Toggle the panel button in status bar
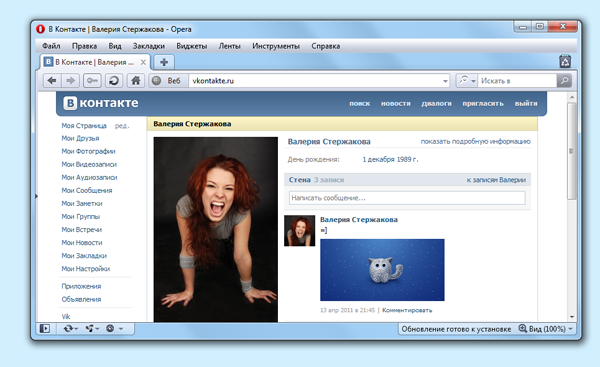 tap(45, 328)
